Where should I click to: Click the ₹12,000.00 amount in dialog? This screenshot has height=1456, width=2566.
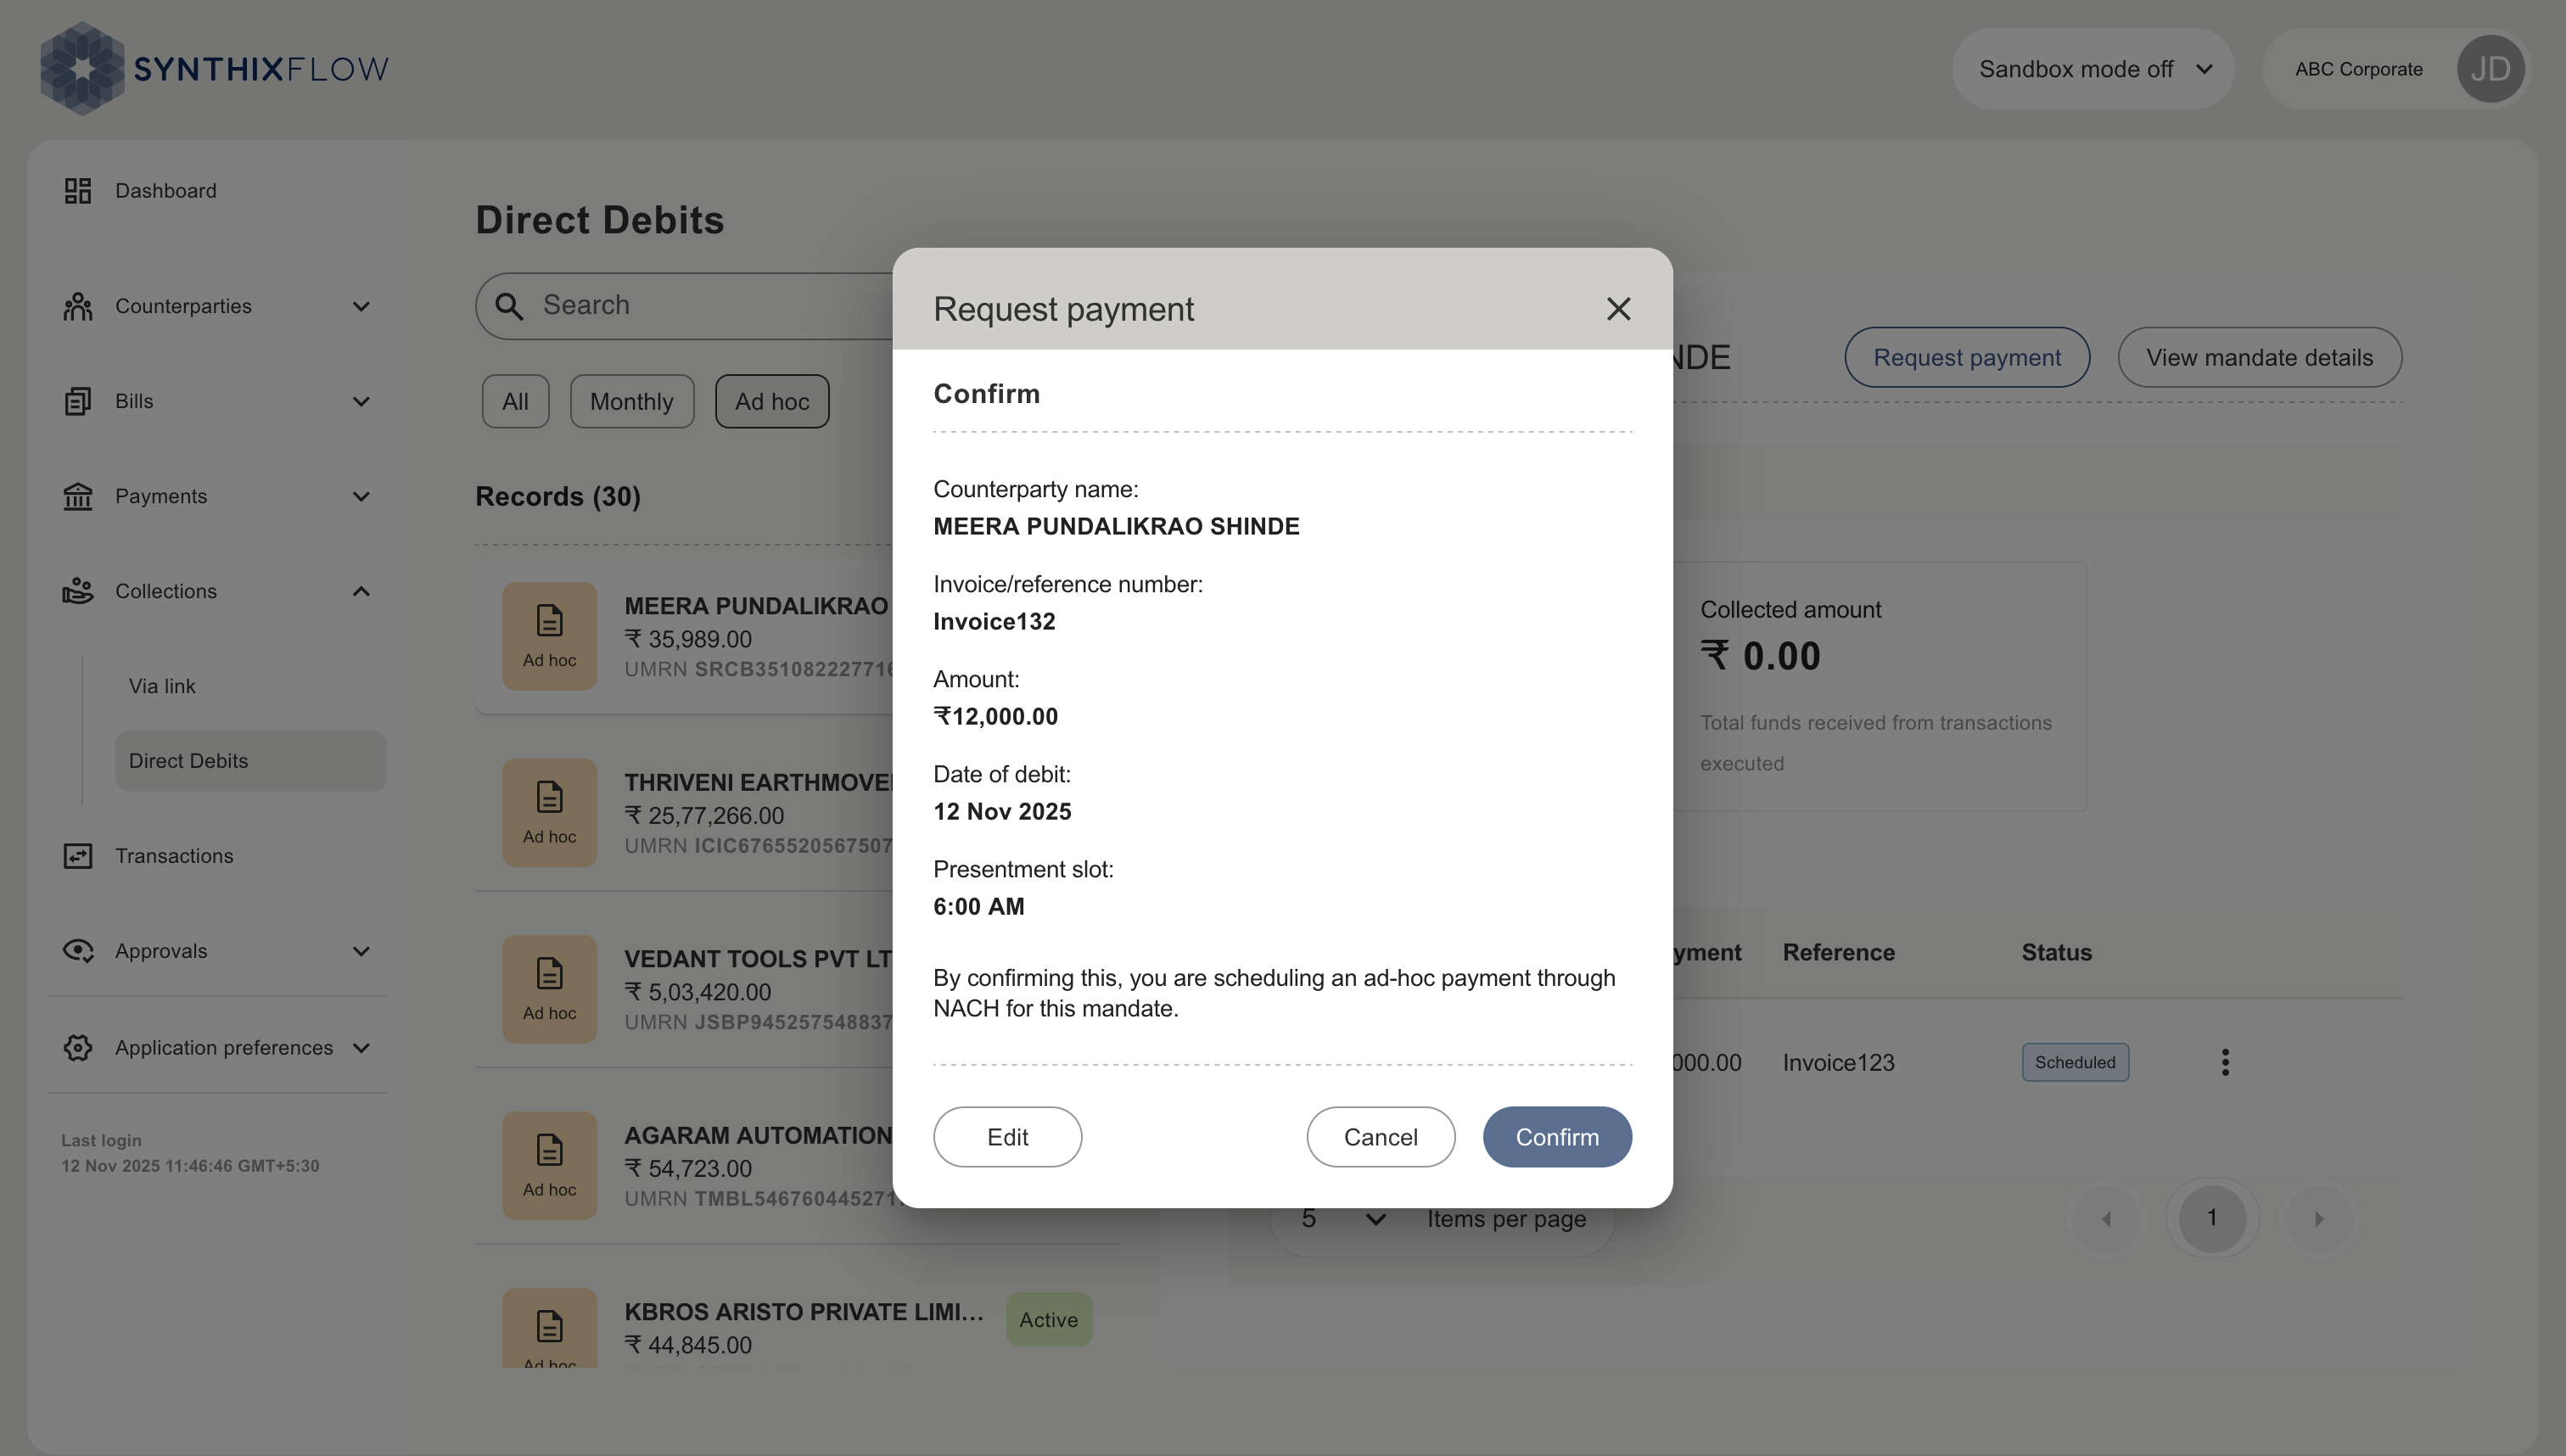tap(995, 716)
